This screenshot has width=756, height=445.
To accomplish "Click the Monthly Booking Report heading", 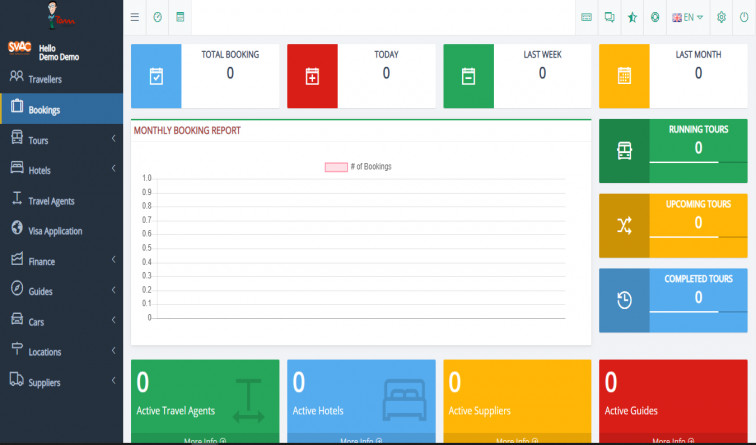I will coord(187,131).
